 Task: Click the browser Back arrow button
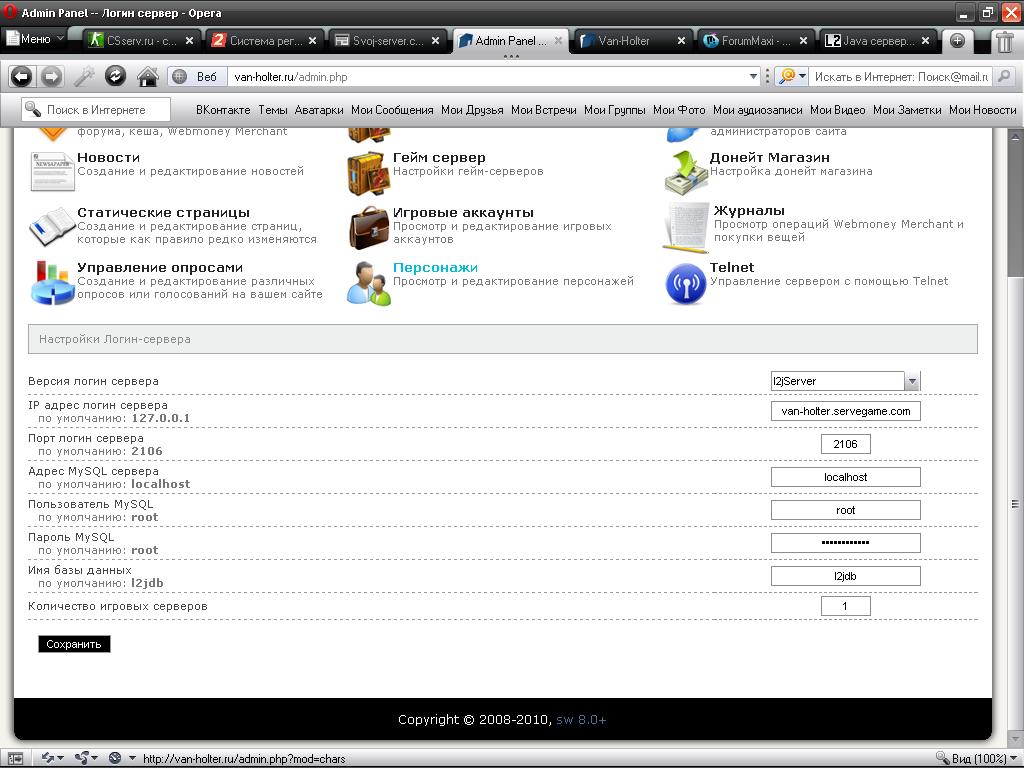click(x=22, y=77)
